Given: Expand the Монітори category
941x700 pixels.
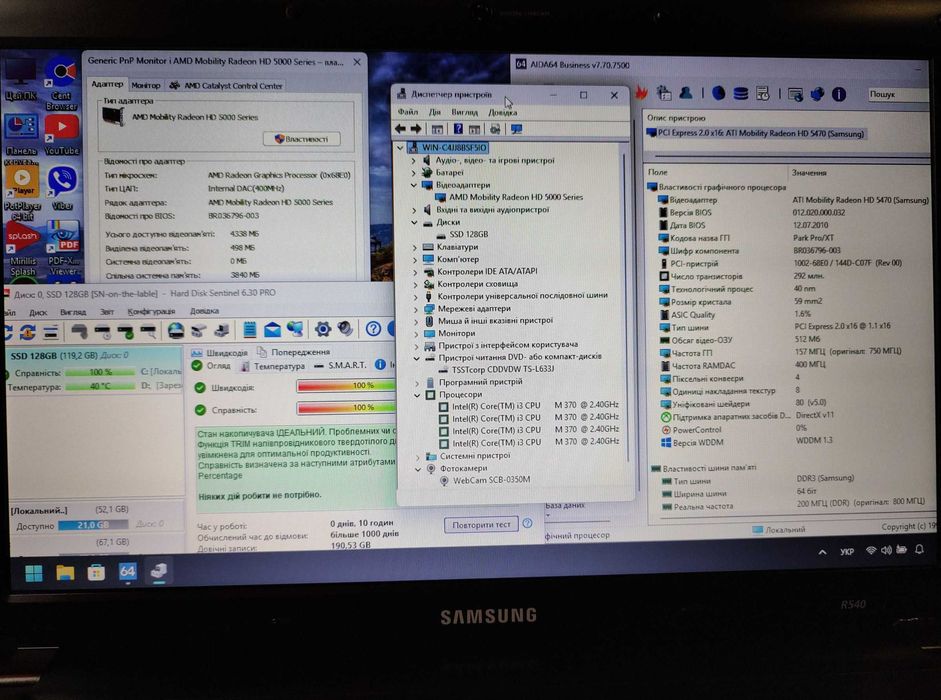Looking at the screenshot, I should click(x=416, y=334).
